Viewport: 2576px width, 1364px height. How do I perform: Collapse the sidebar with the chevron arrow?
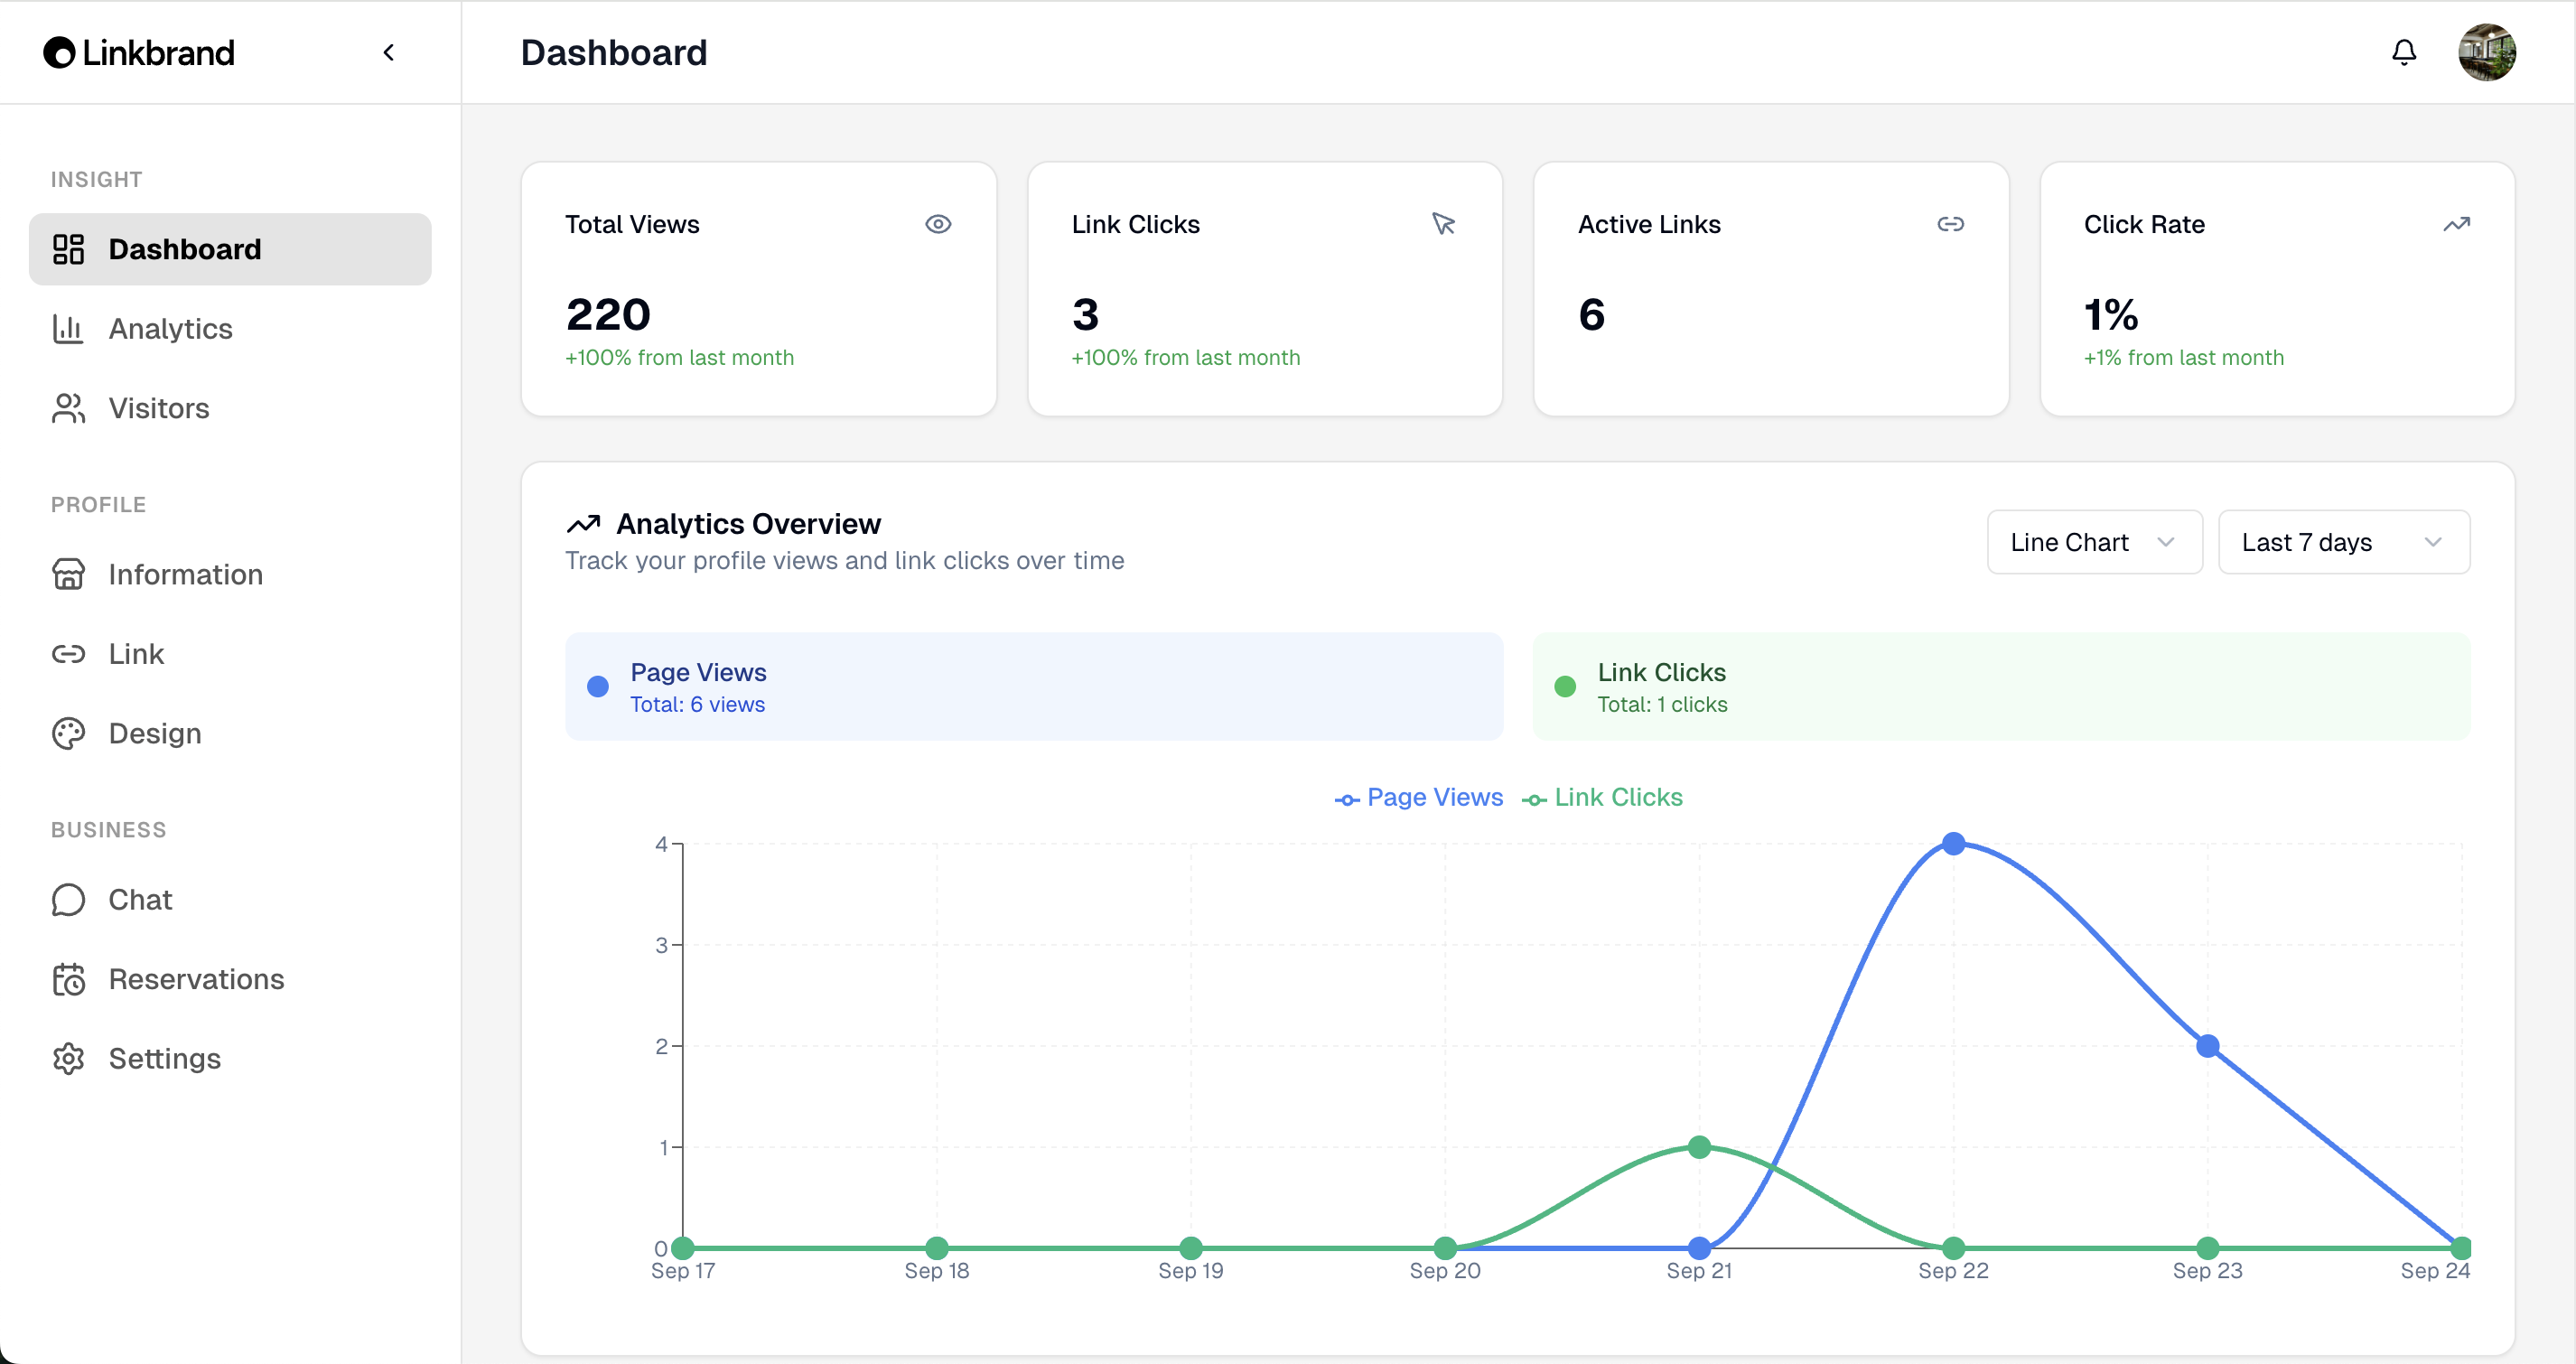point(389,52)
